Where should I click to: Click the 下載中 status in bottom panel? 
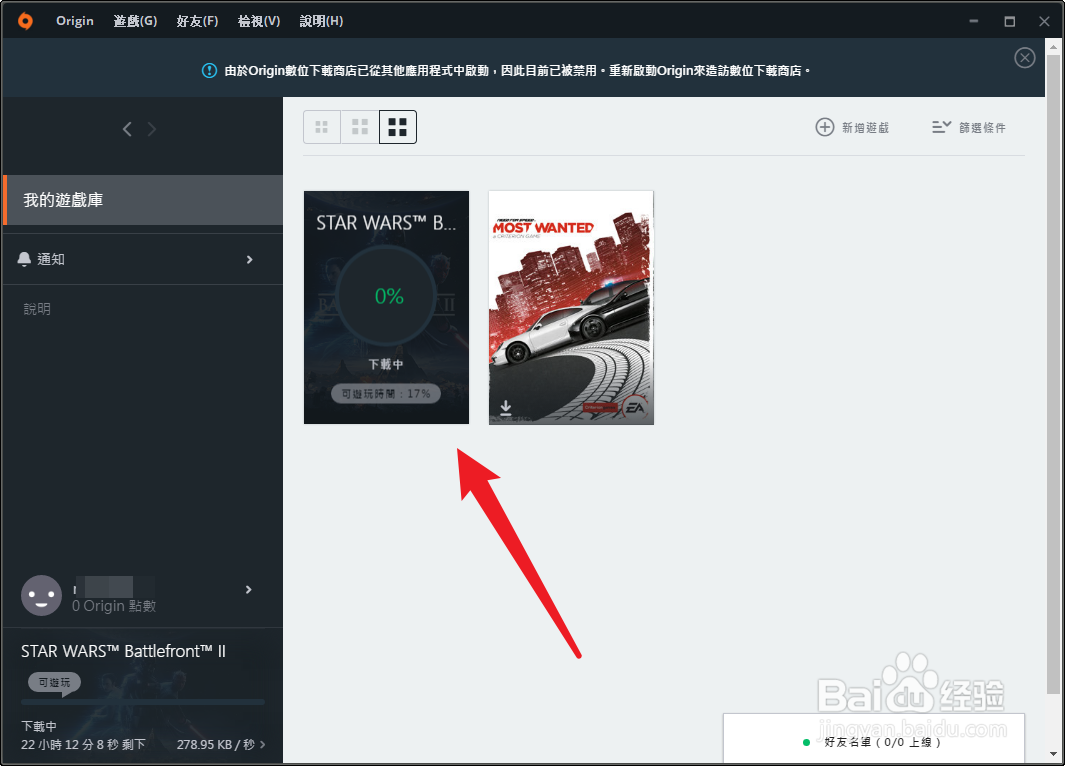39,726
